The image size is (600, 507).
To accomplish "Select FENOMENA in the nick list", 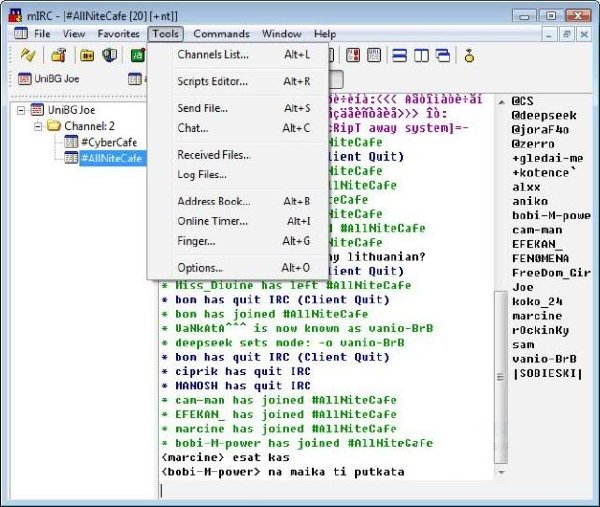I will pos(540,259).
